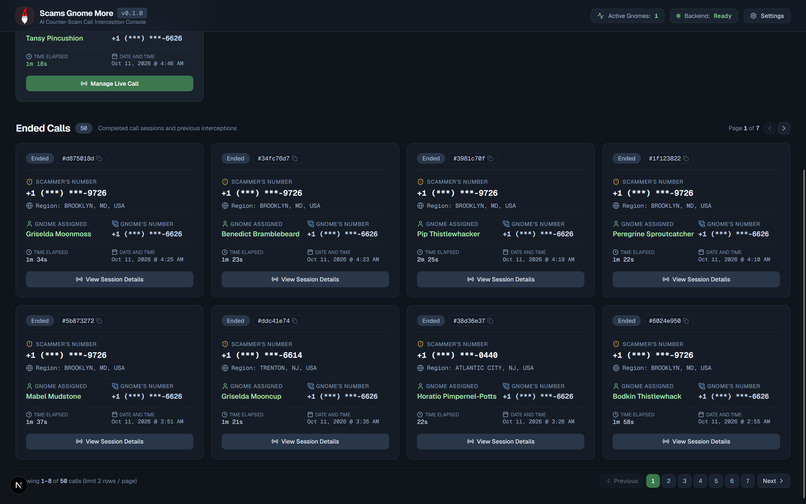
Task: View session details for Peregrine Sproutcatcher
Action: [x=696, y=279]
